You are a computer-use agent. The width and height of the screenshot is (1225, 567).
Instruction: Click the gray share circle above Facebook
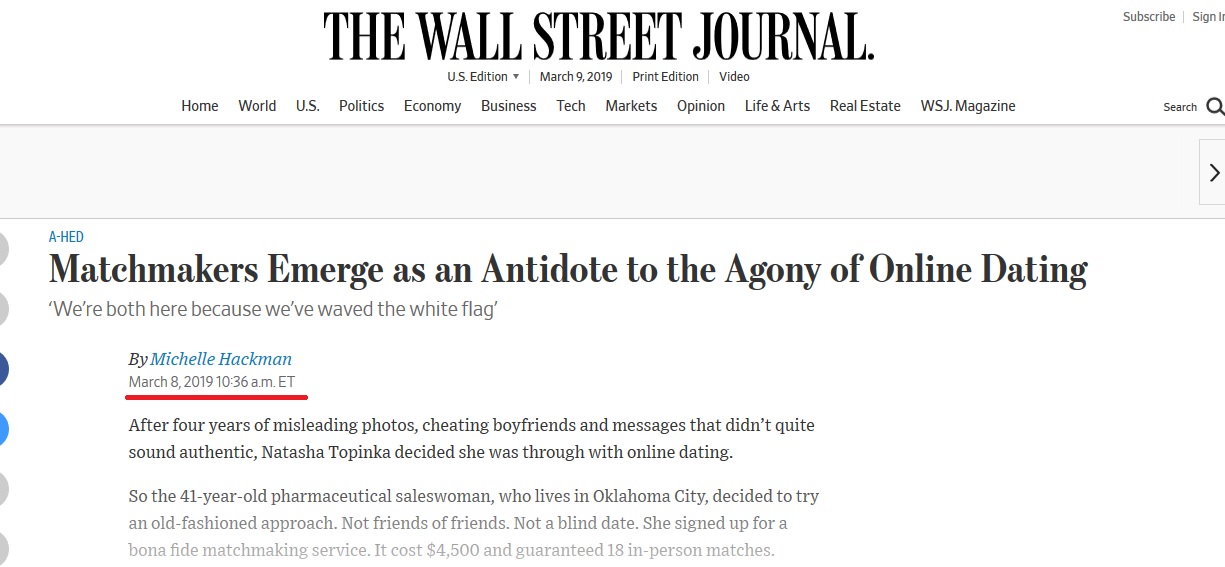pyautogui.click(x=3, y=309)
